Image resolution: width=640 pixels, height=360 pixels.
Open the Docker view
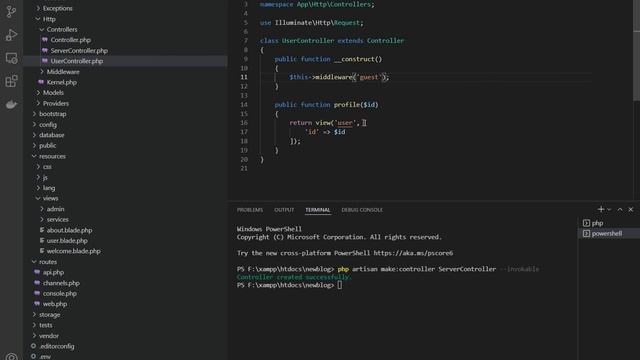11,104
